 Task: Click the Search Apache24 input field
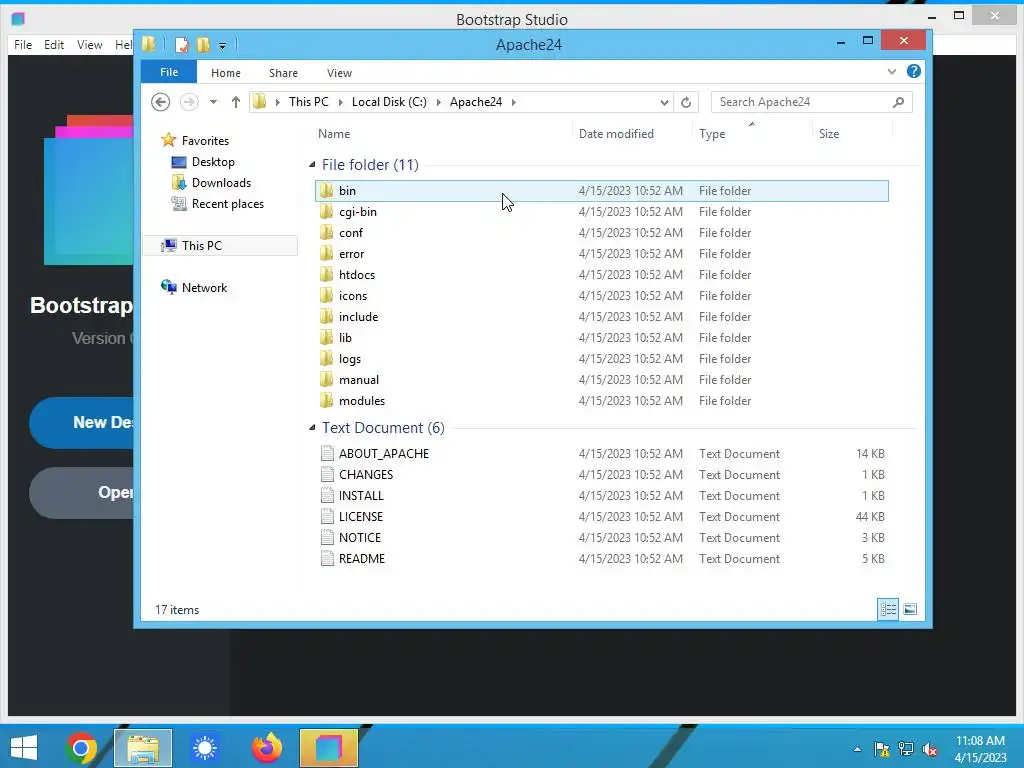812,102
